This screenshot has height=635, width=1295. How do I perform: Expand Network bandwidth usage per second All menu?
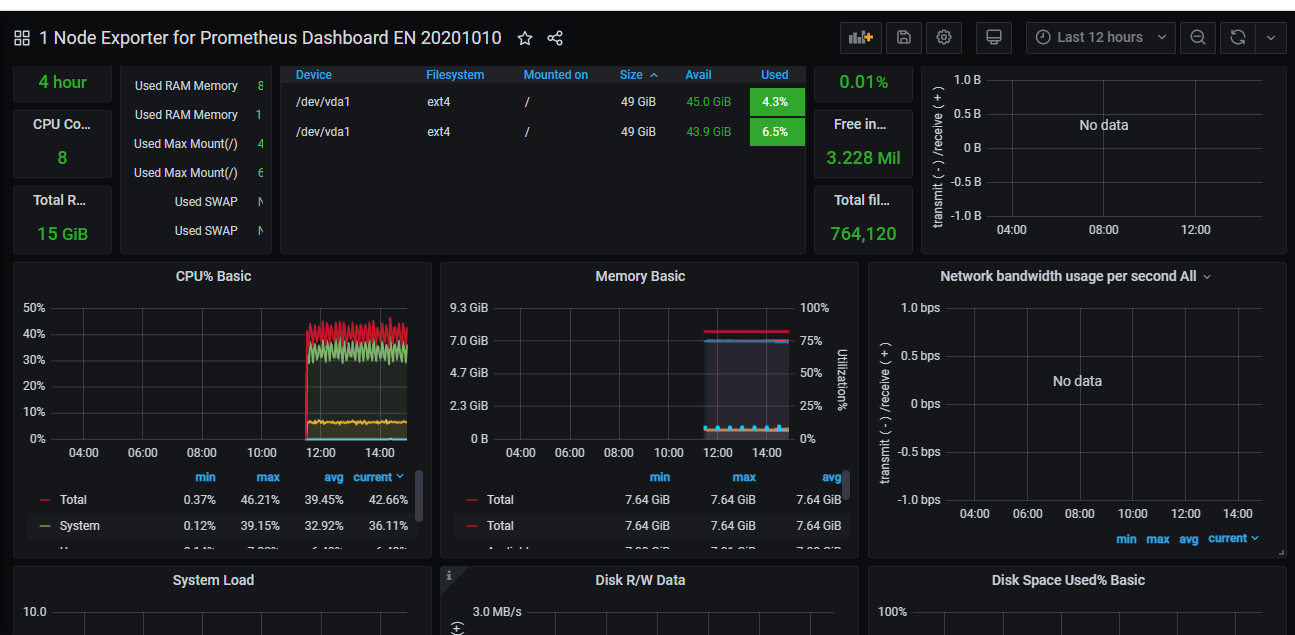point(1075,276)
